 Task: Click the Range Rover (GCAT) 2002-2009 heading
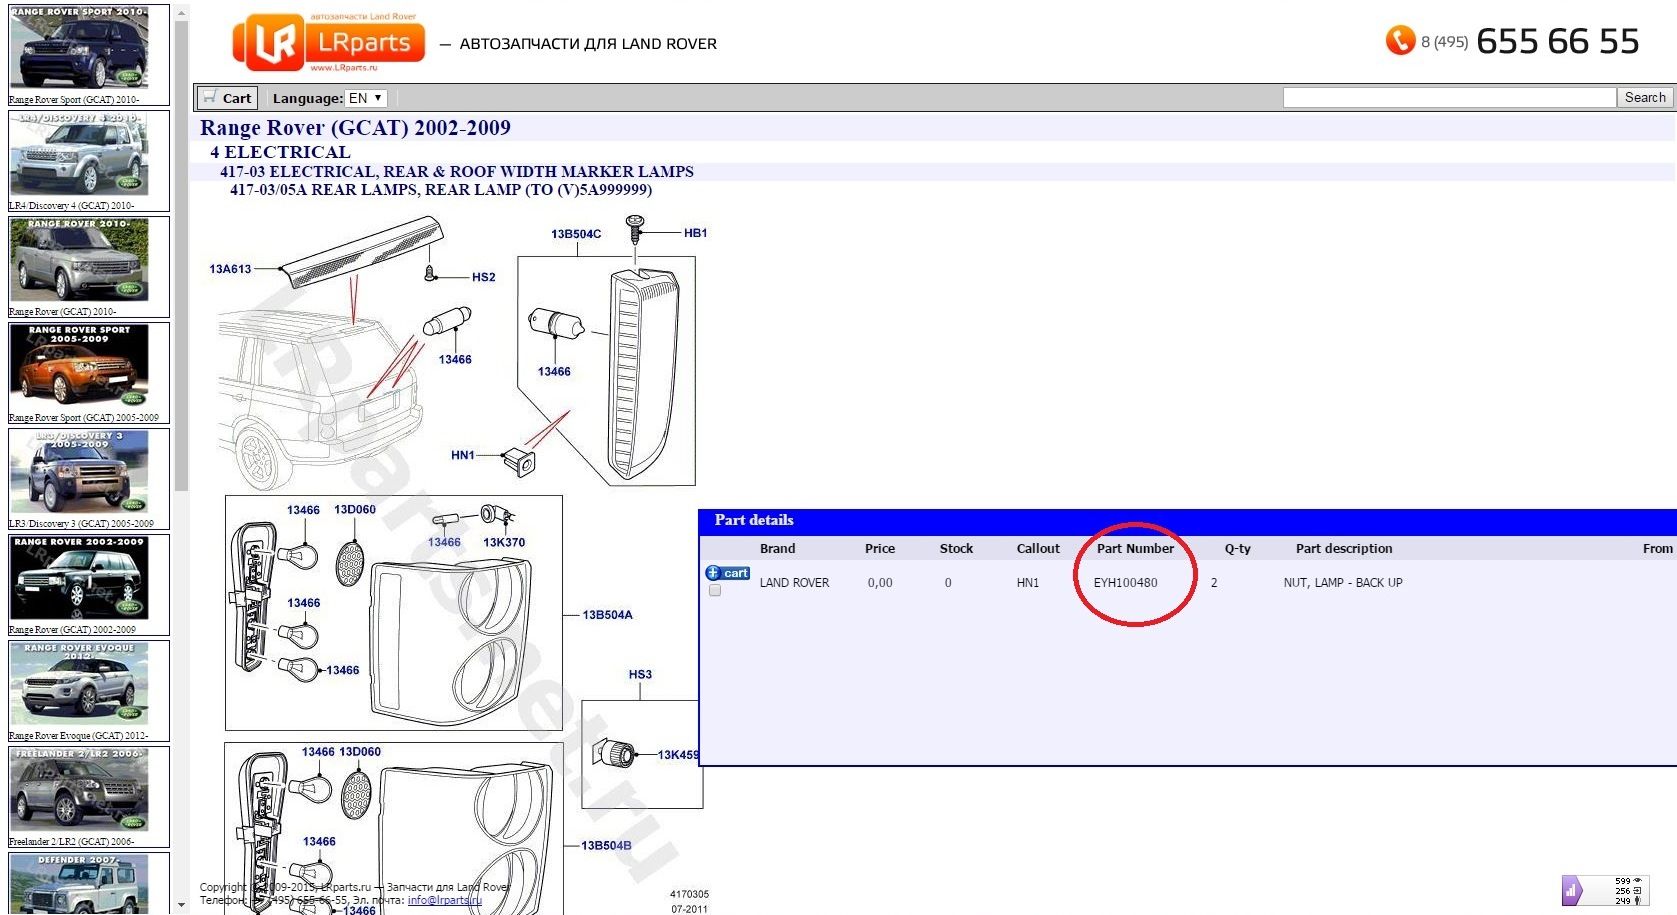pos(355,128)
